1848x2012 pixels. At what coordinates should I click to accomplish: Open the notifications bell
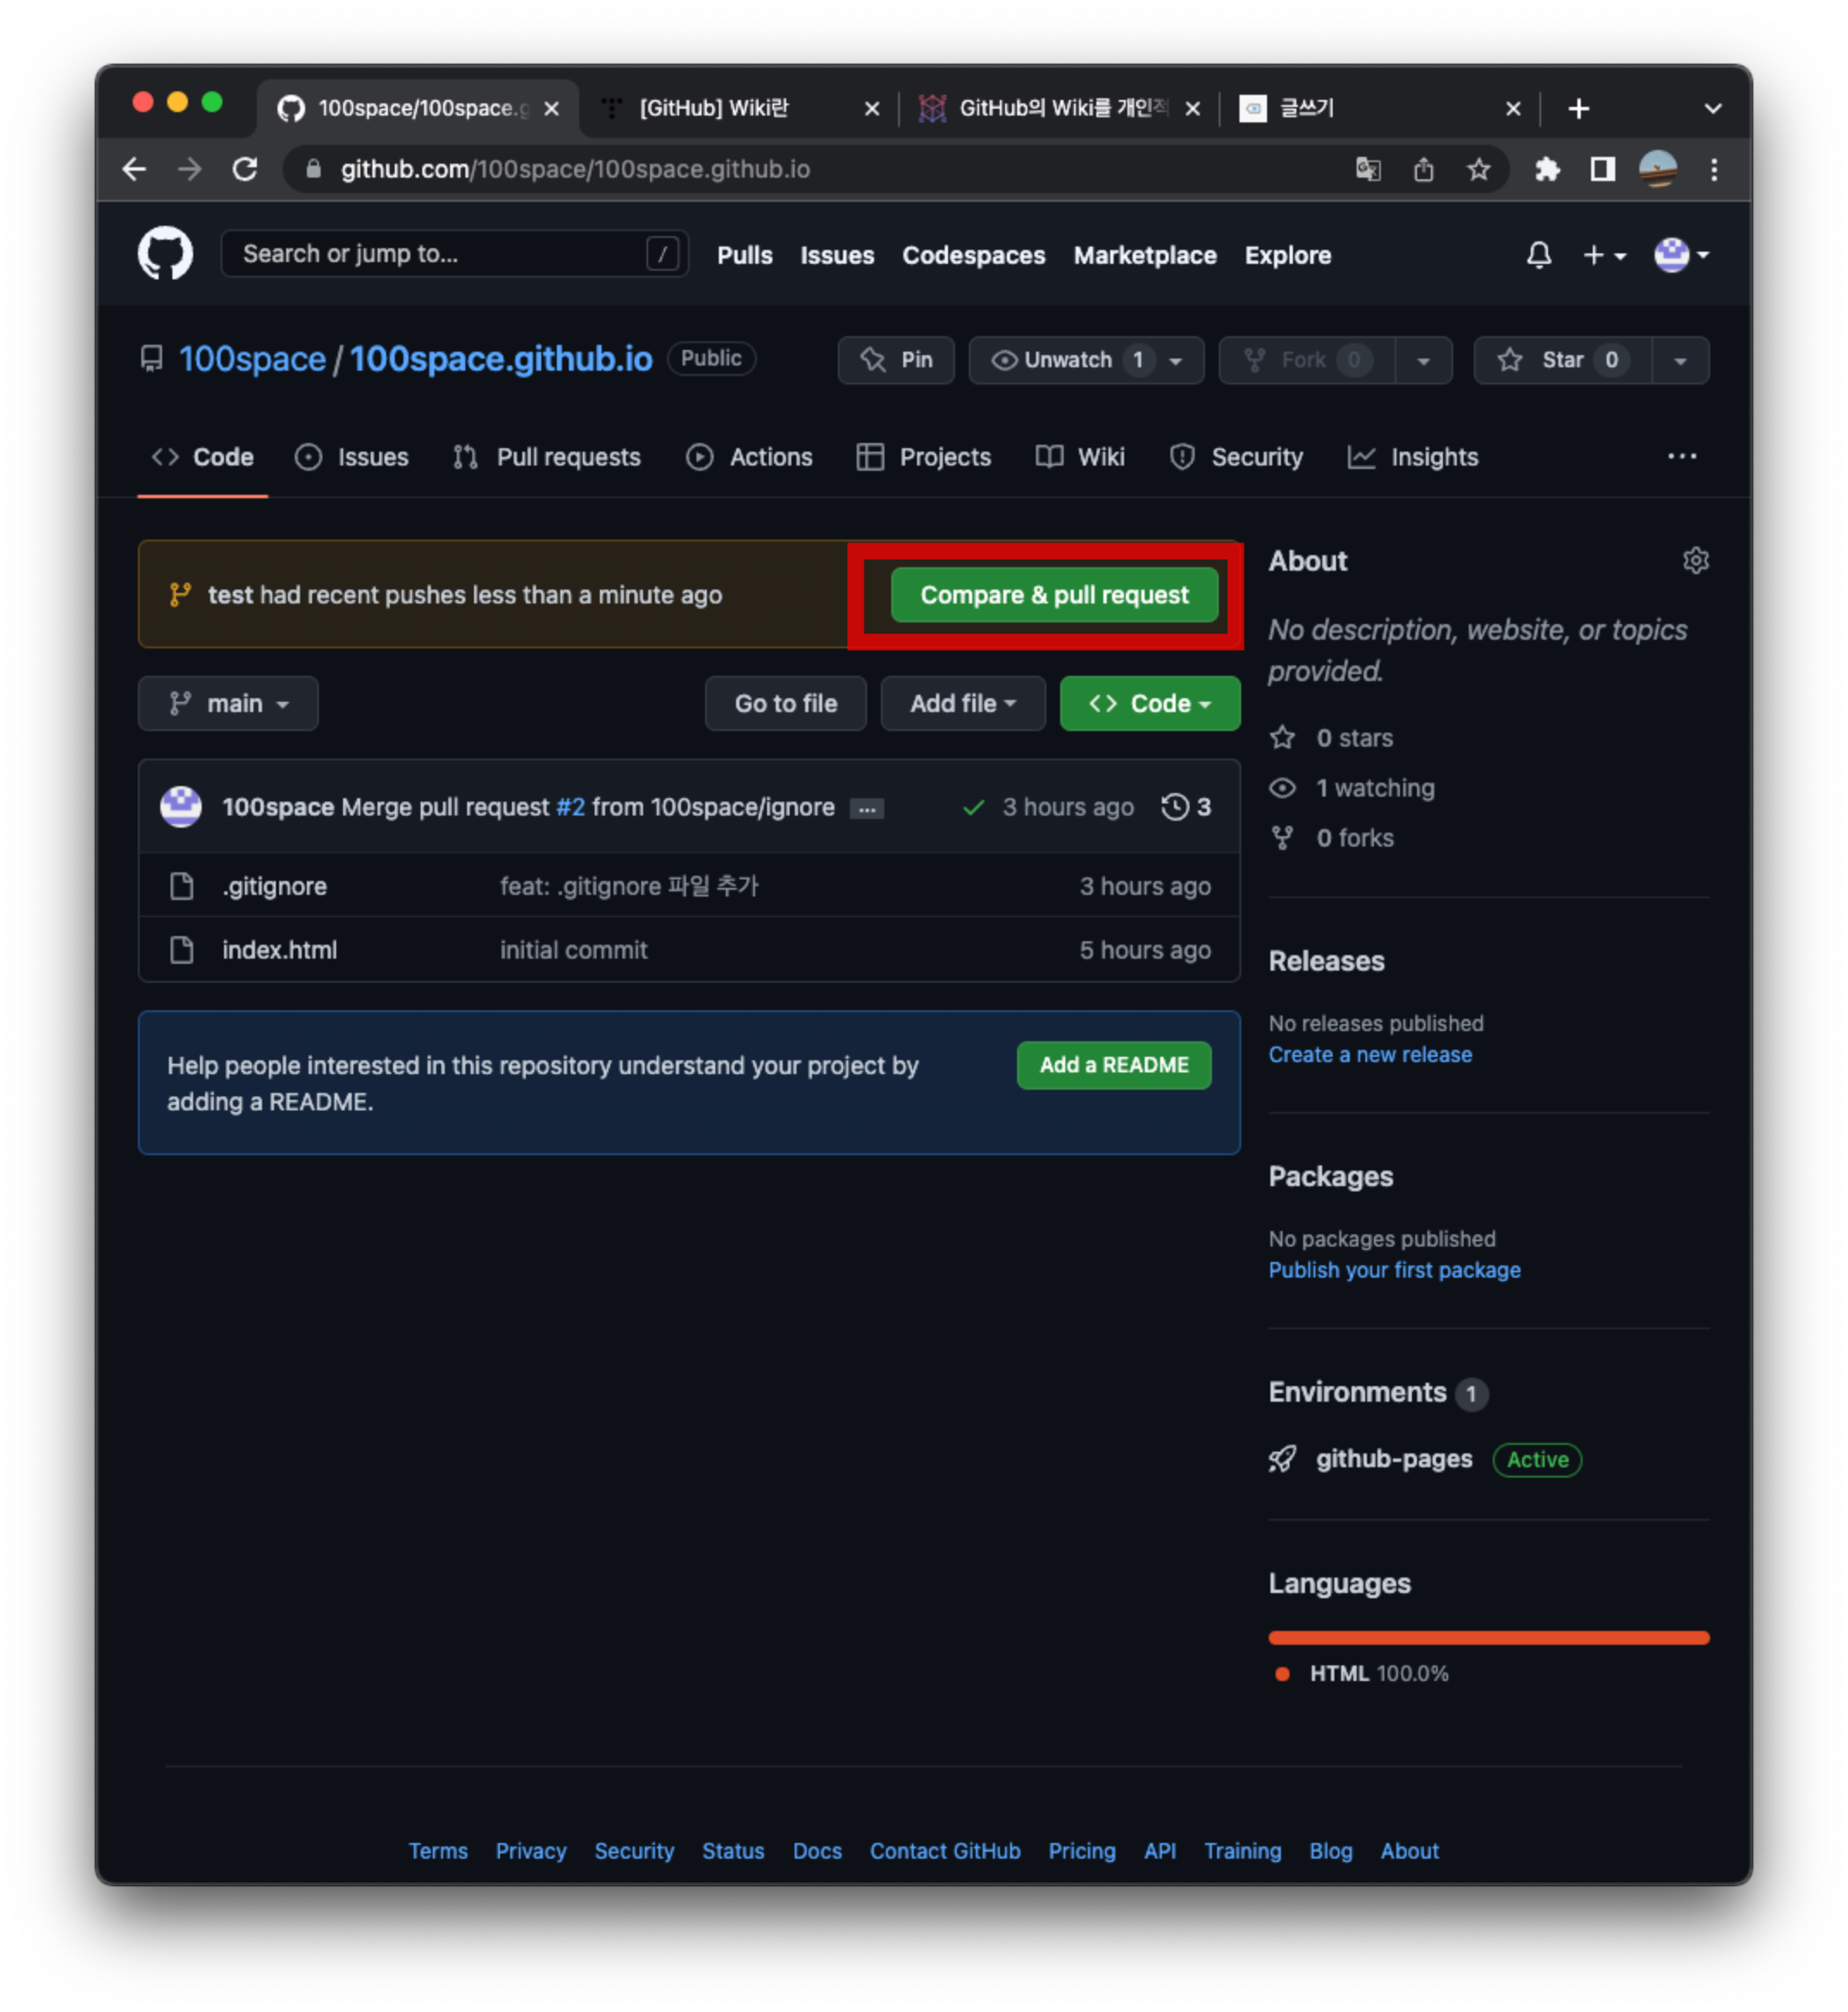coord(1539,255)
